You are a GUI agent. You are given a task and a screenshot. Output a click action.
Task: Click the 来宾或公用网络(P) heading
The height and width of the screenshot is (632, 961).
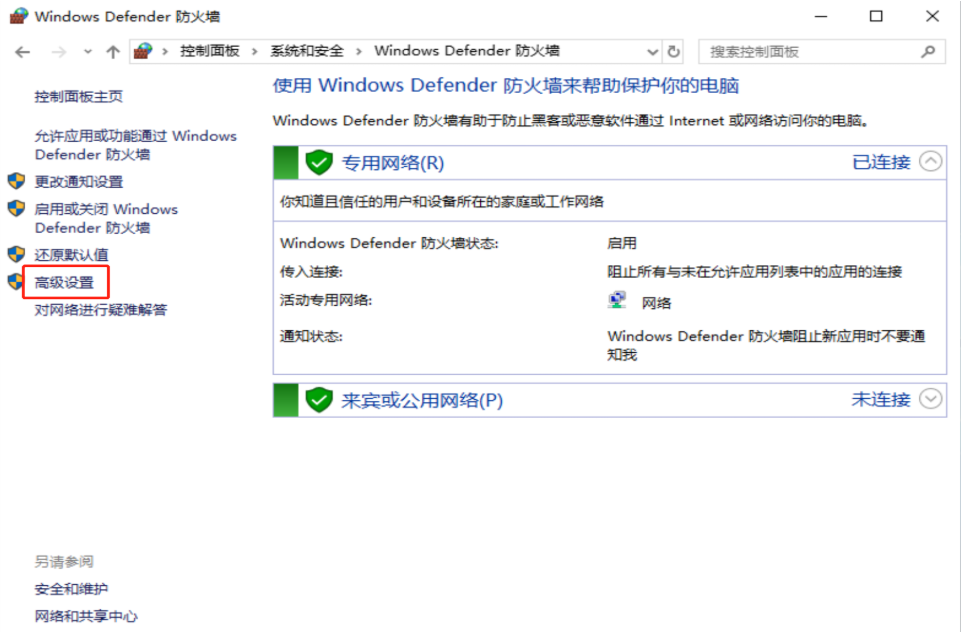422,401
